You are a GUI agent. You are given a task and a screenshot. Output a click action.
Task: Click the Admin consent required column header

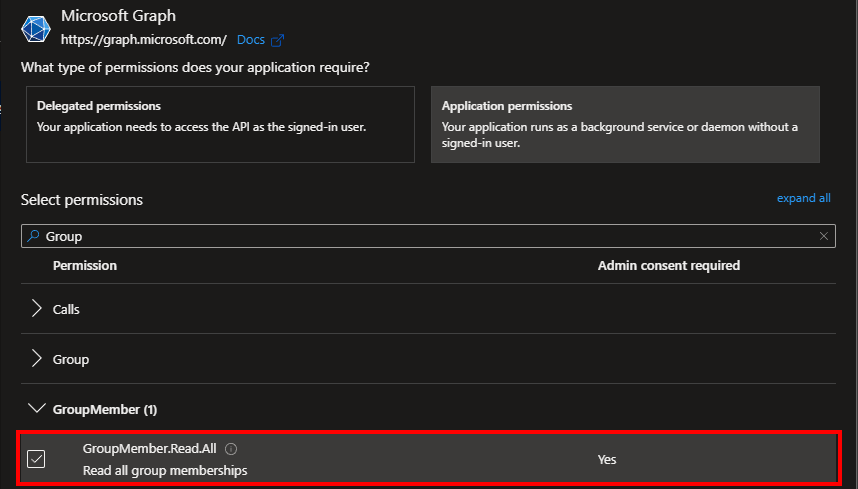coord(668,266)
